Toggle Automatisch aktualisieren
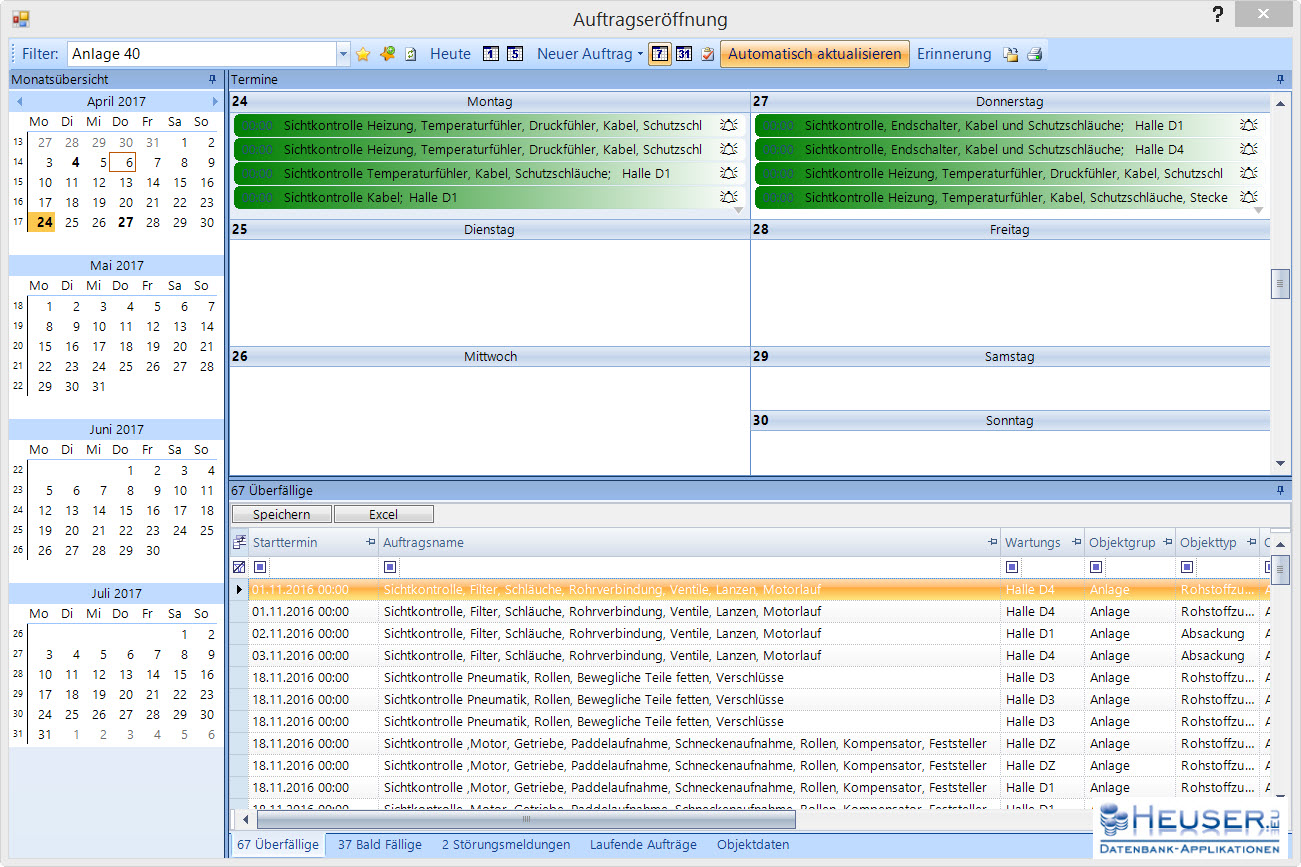This screenshot has width=1301, height=867. (x=814, y=54)
